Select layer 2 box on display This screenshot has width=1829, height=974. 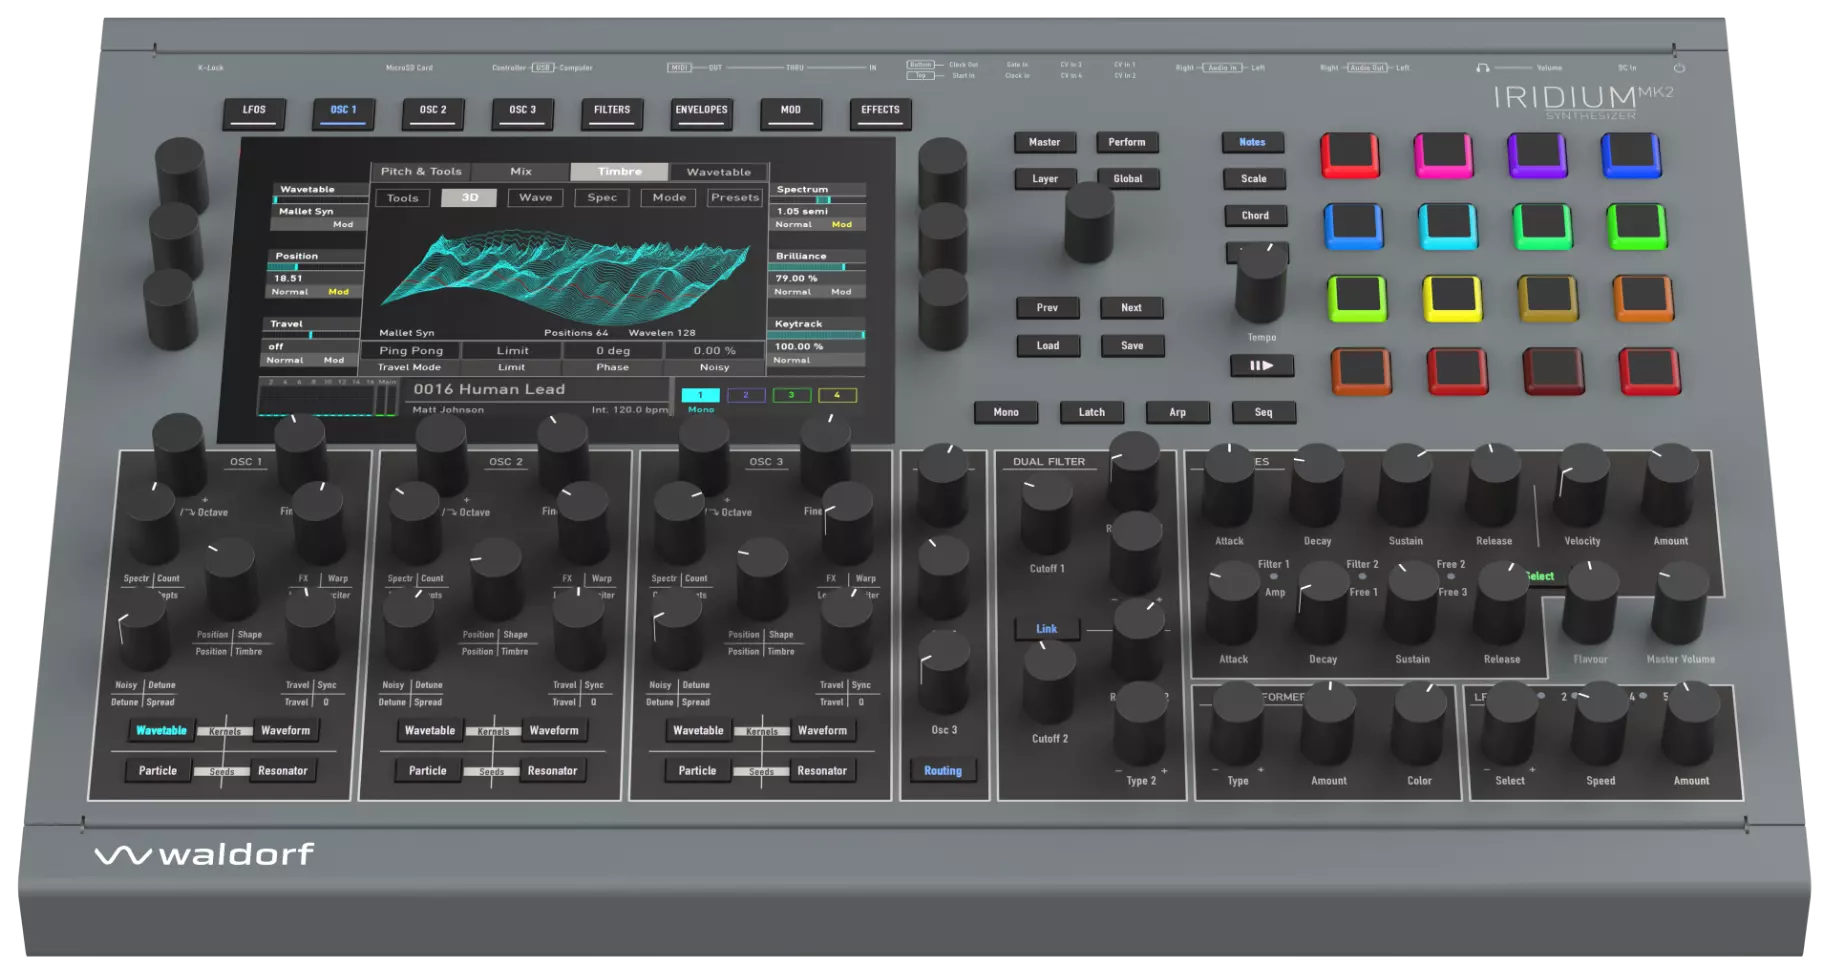[746, 395]
